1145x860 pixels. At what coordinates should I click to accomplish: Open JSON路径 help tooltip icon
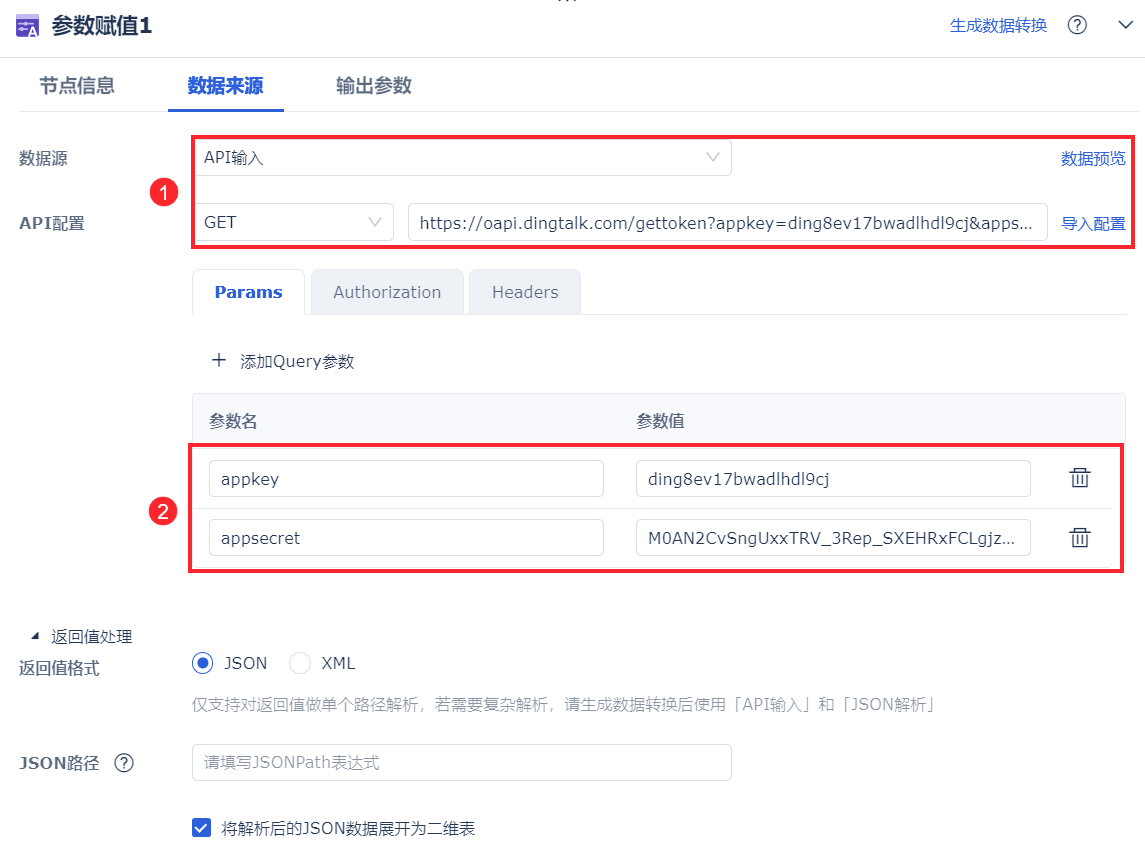[124, 763]
